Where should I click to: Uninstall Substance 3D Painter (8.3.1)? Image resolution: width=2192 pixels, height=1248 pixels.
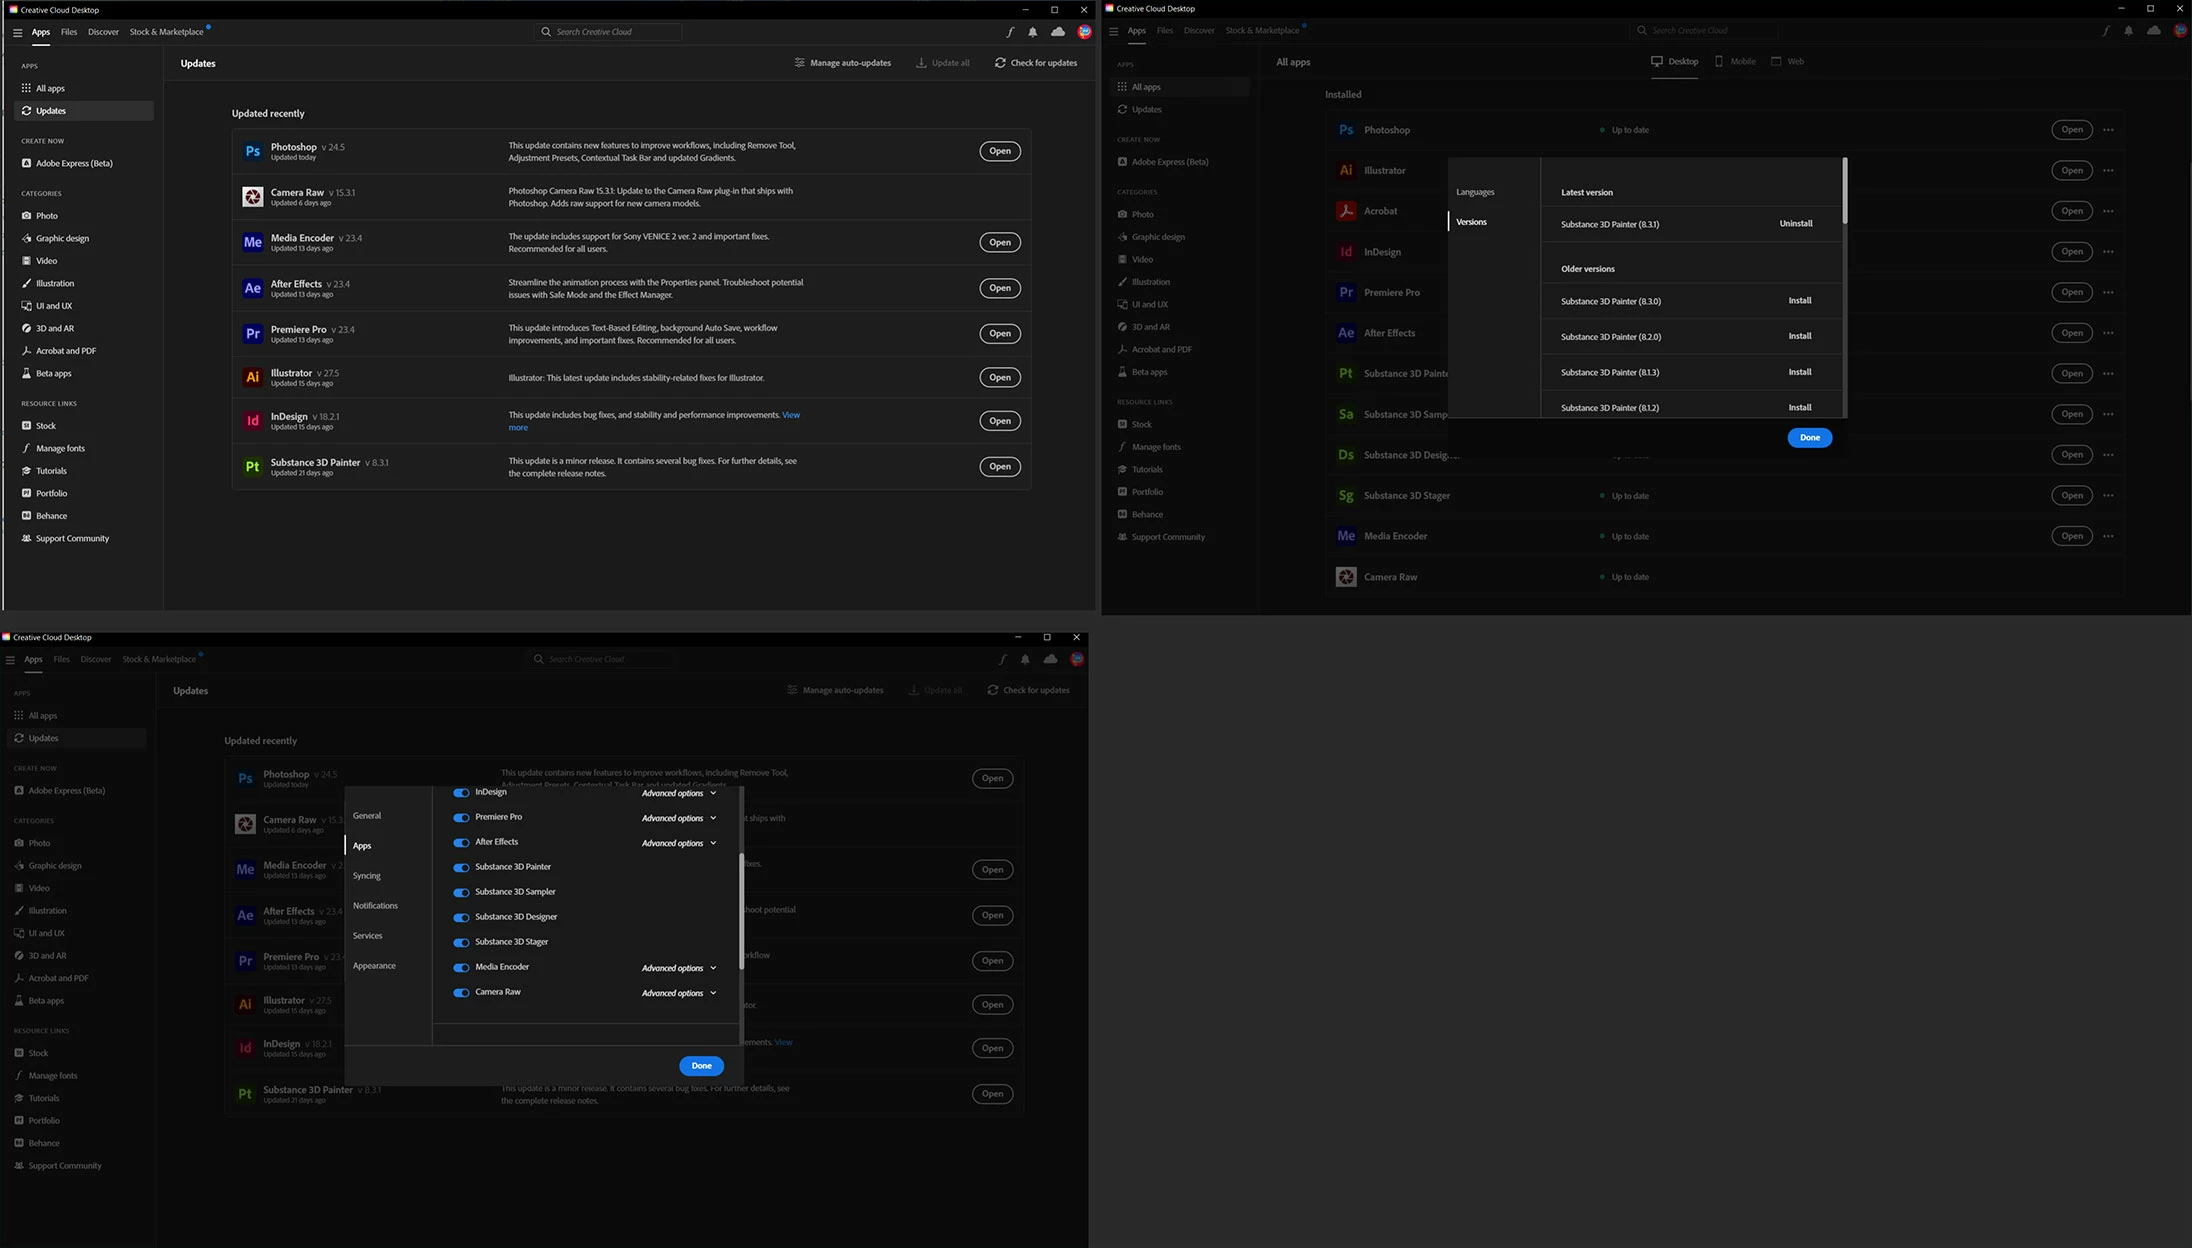(1795, 224)
